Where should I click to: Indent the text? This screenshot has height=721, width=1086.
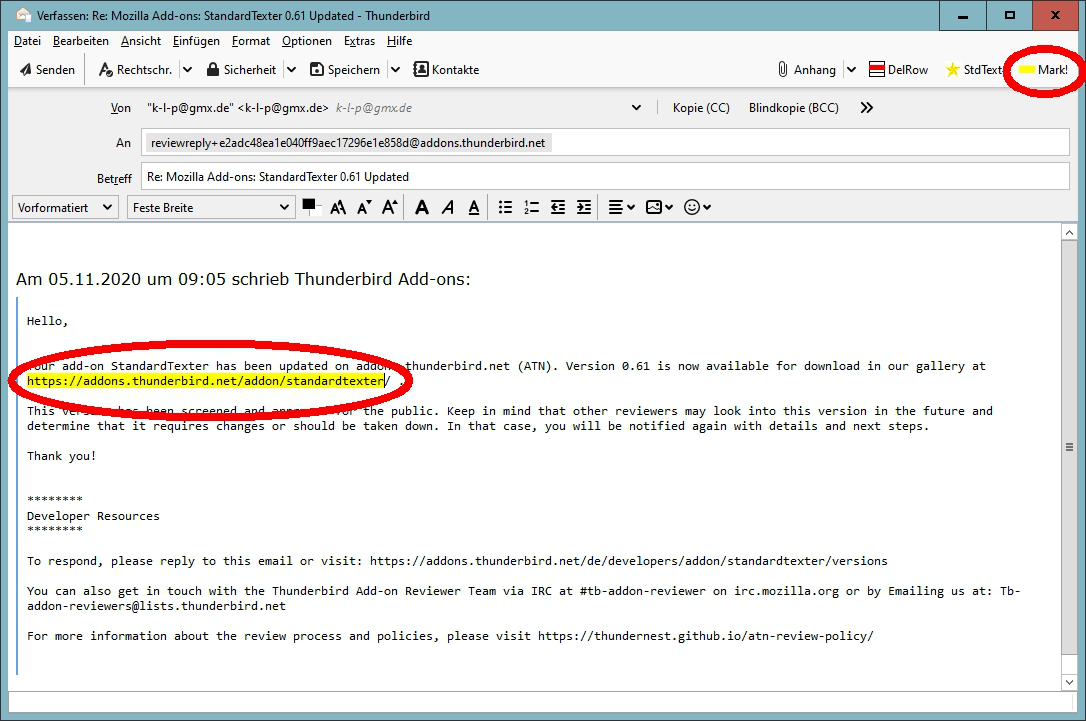pyautogui.click(x=584, y=207)
